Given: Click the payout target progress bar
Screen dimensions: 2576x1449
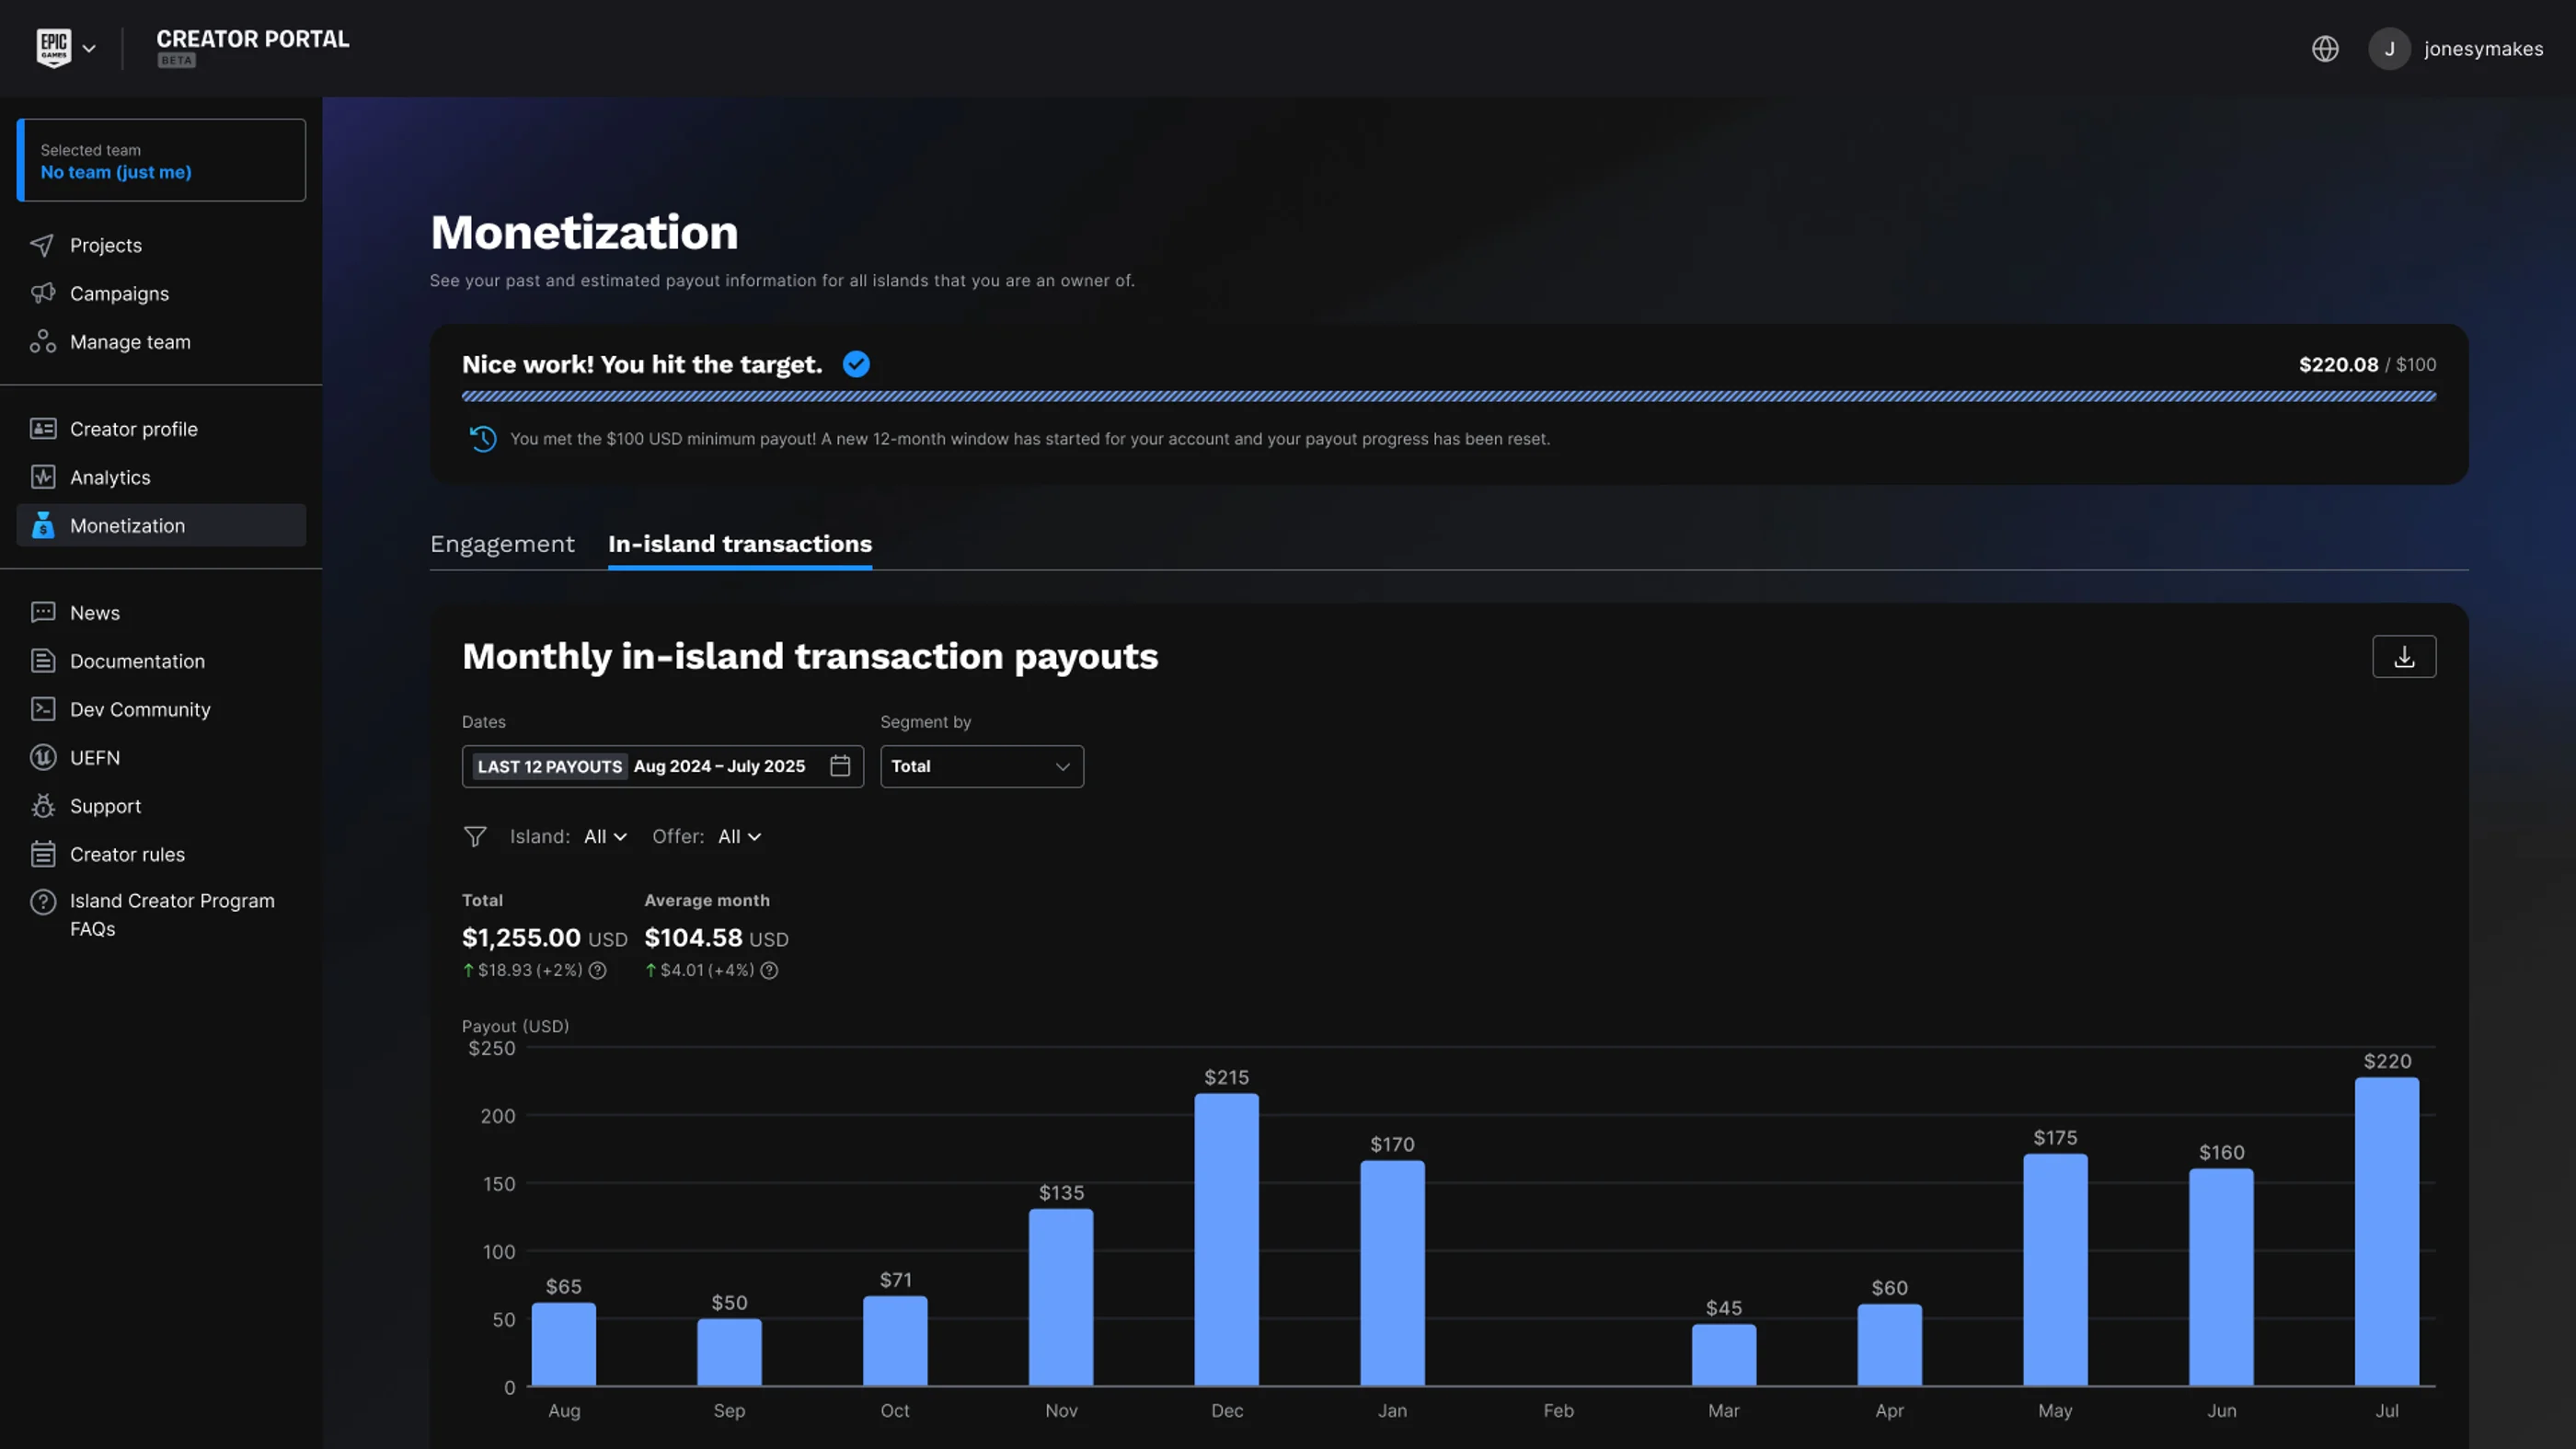Looking at the screenshot, I should click(1448, 397).
